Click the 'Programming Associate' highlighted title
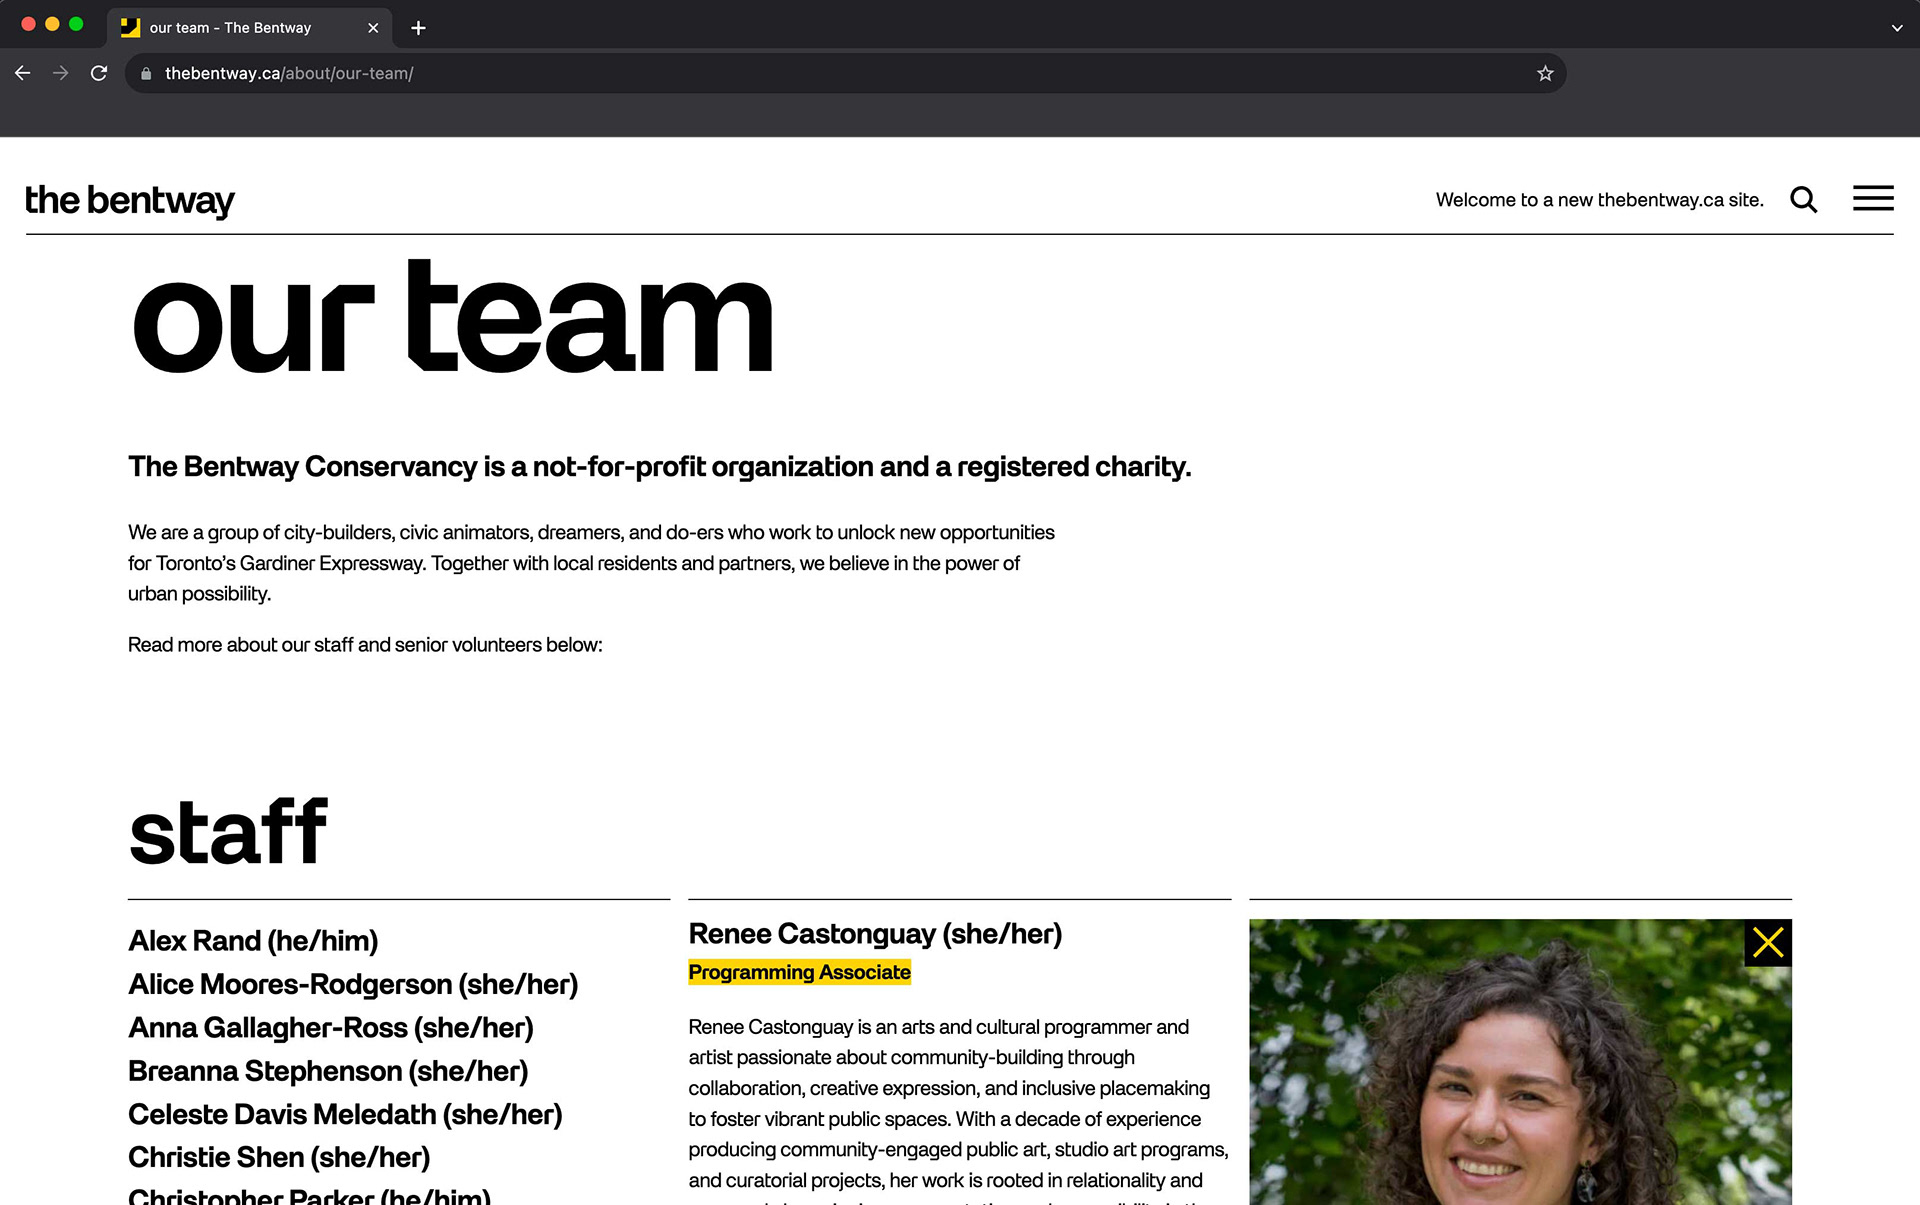The height and width of the screenshot is (1205, 1920). [799, 972]
